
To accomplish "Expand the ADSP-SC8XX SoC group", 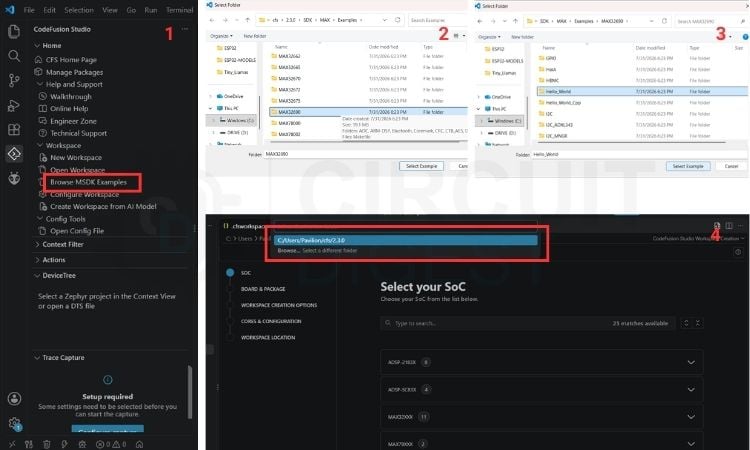I will [541, 389].
